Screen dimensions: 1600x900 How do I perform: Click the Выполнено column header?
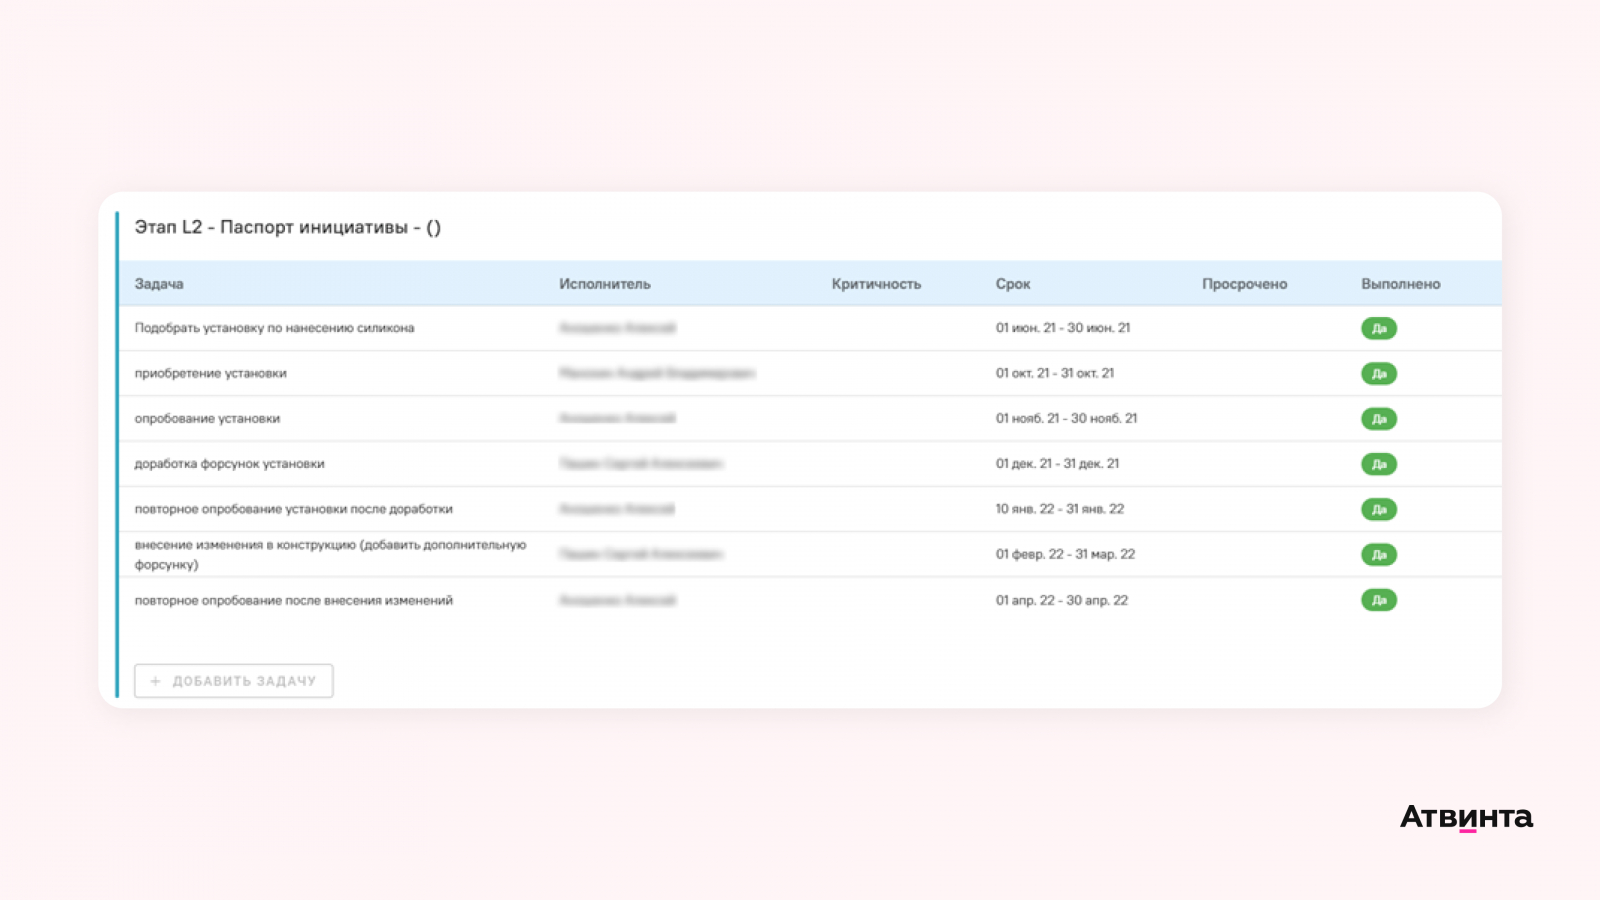tap(1401, 284)
